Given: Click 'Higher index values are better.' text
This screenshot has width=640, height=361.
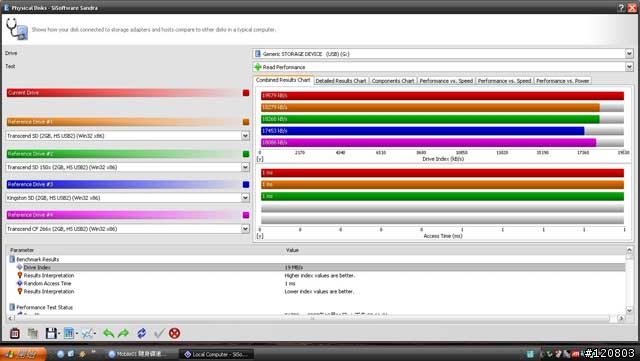Looking at the screenshot, I should click(320, 276).
